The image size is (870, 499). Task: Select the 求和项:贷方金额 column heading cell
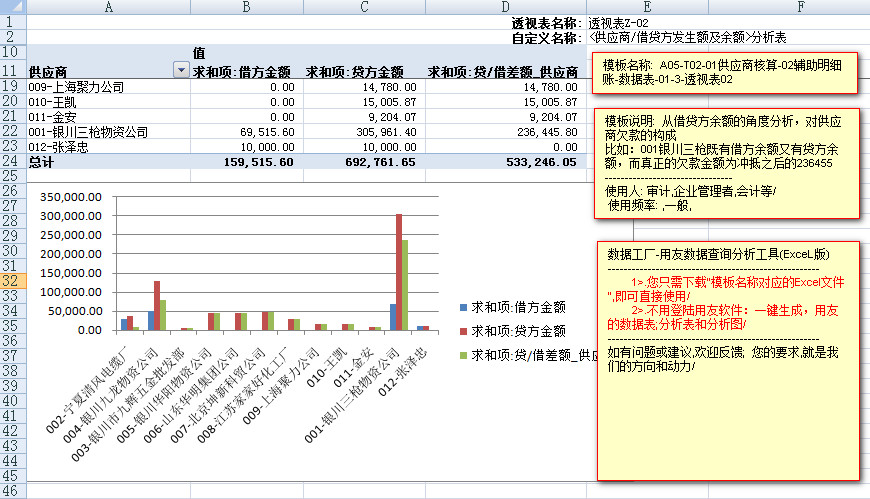coord(355,72)
